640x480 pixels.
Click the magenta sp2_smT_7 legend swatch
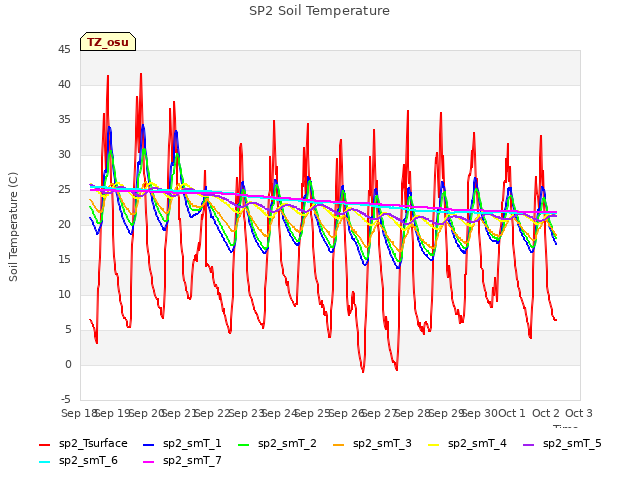pos(149,462)
